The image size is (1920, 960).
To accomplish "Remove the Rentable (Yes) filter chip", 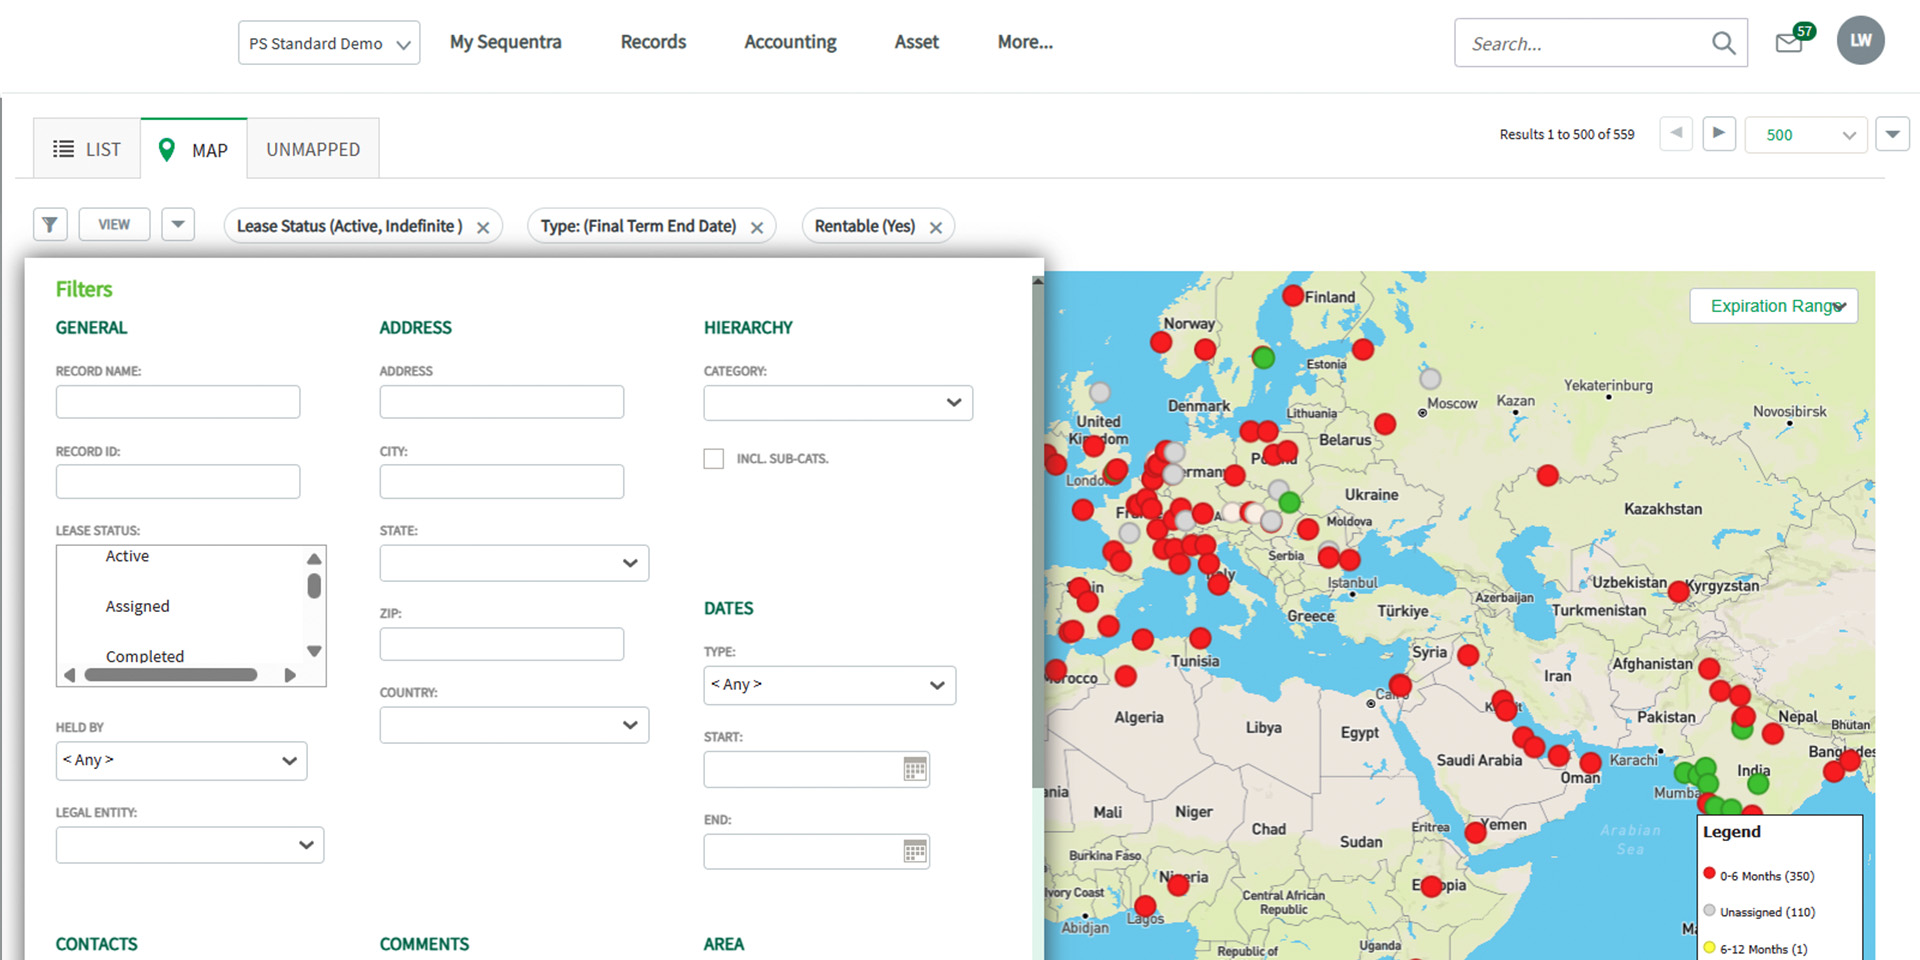I will coord(936,228).
